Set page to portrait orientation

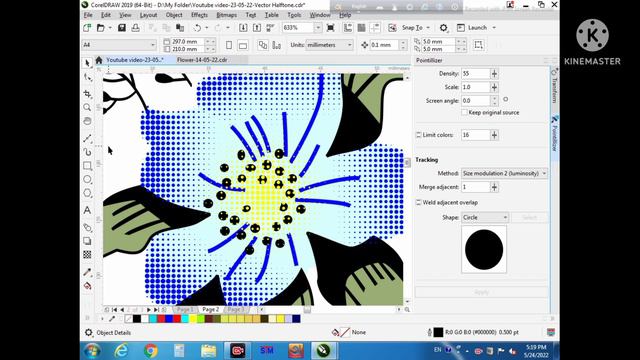pos(229,45)
